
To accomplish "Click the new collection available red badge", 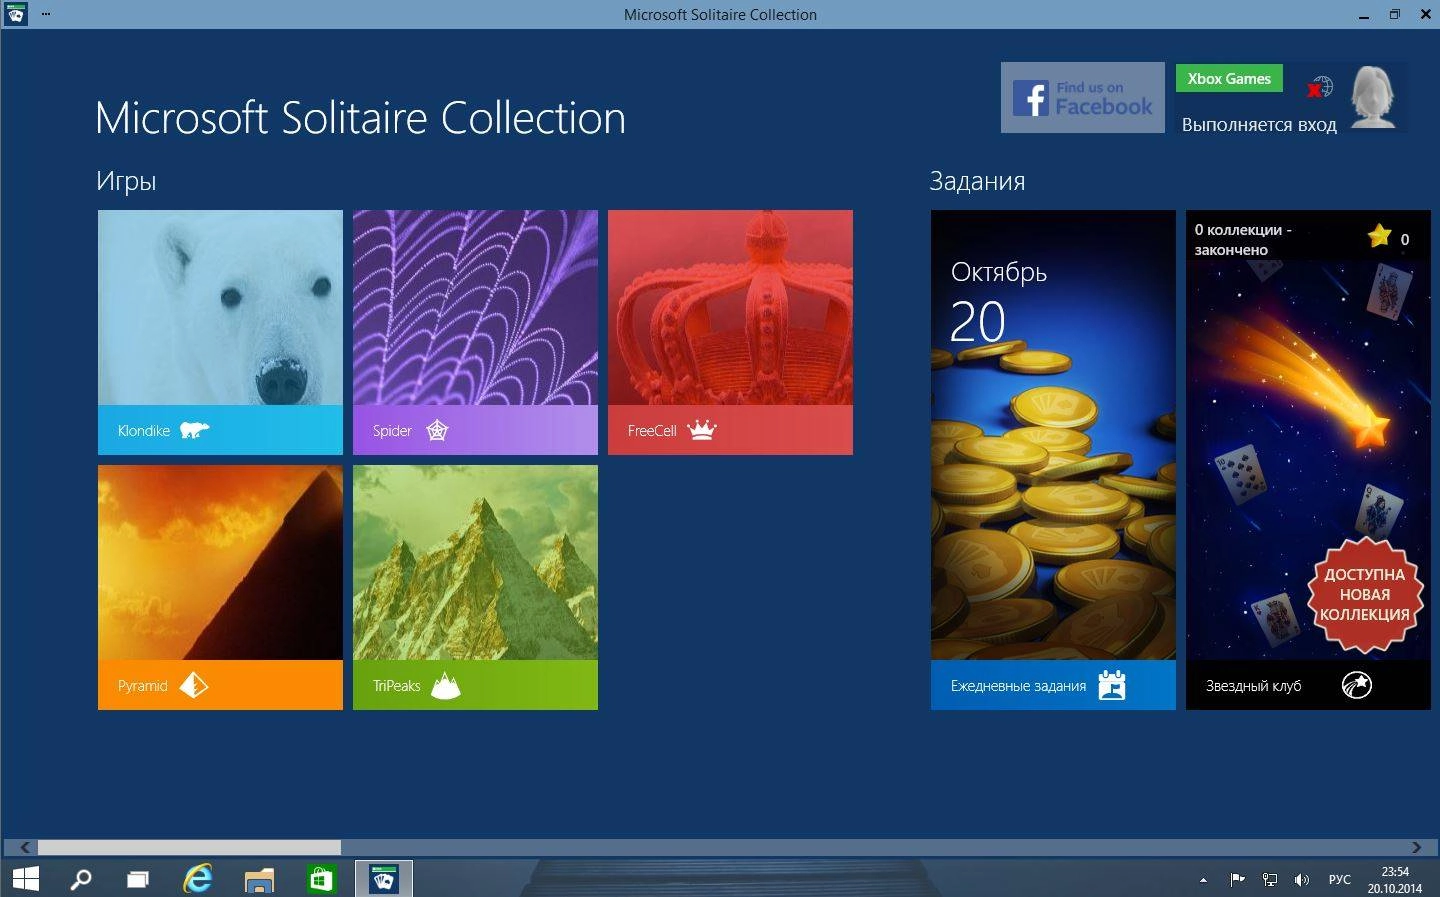I will (x=1364, y=595).
